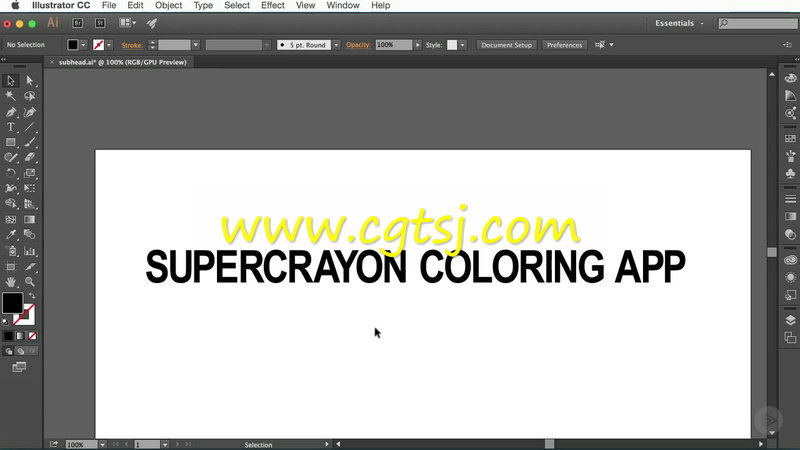Pick the Shaper/Pencil tool
The width and height of the screenshot is (800, 450).
coord(11,158)
